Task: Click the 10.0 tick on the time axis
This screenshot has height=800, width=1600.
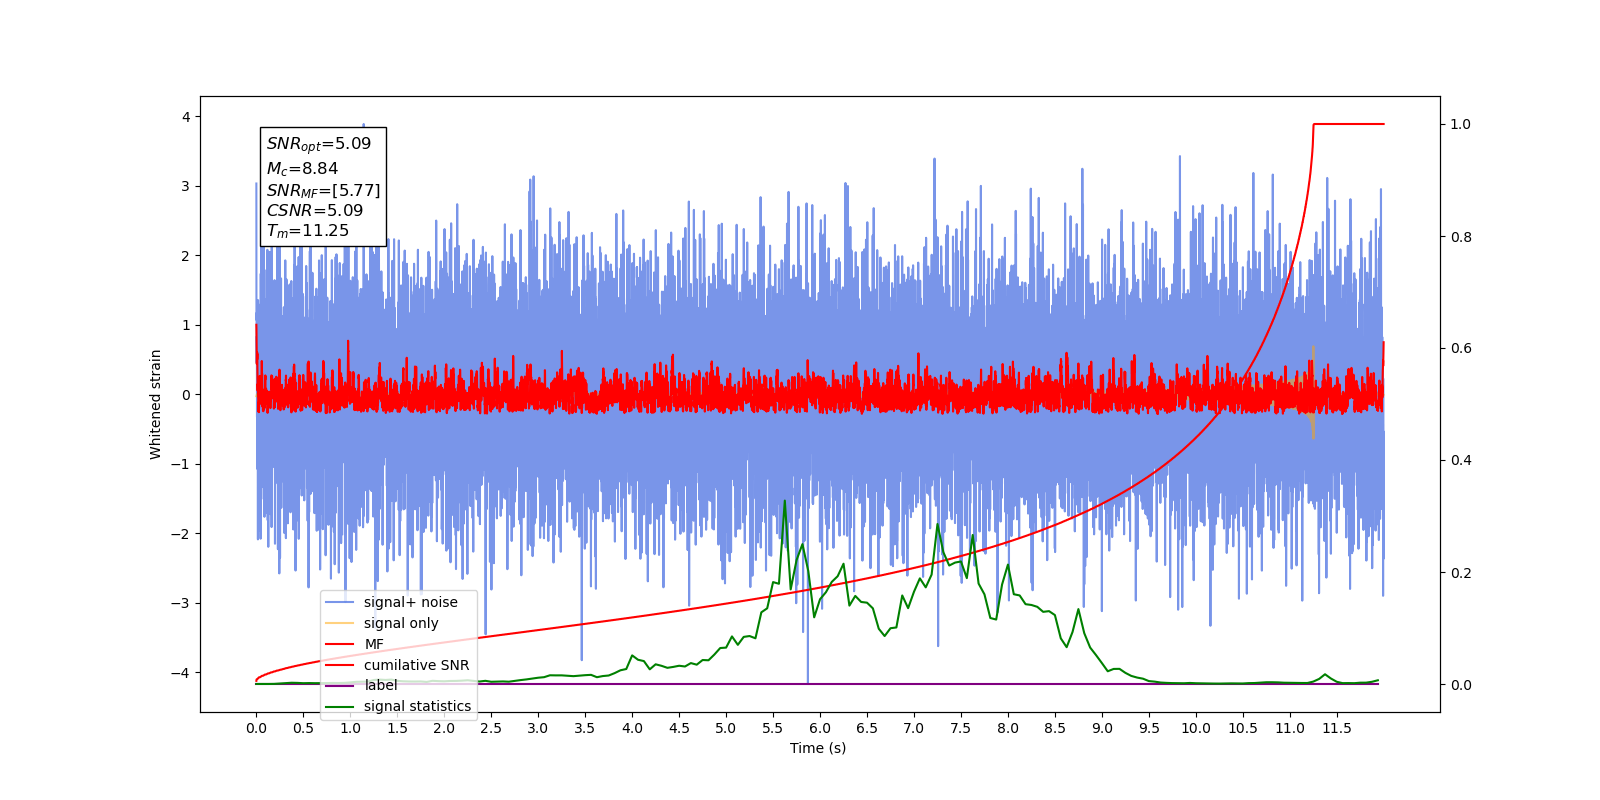Action: click(1196, 728)
